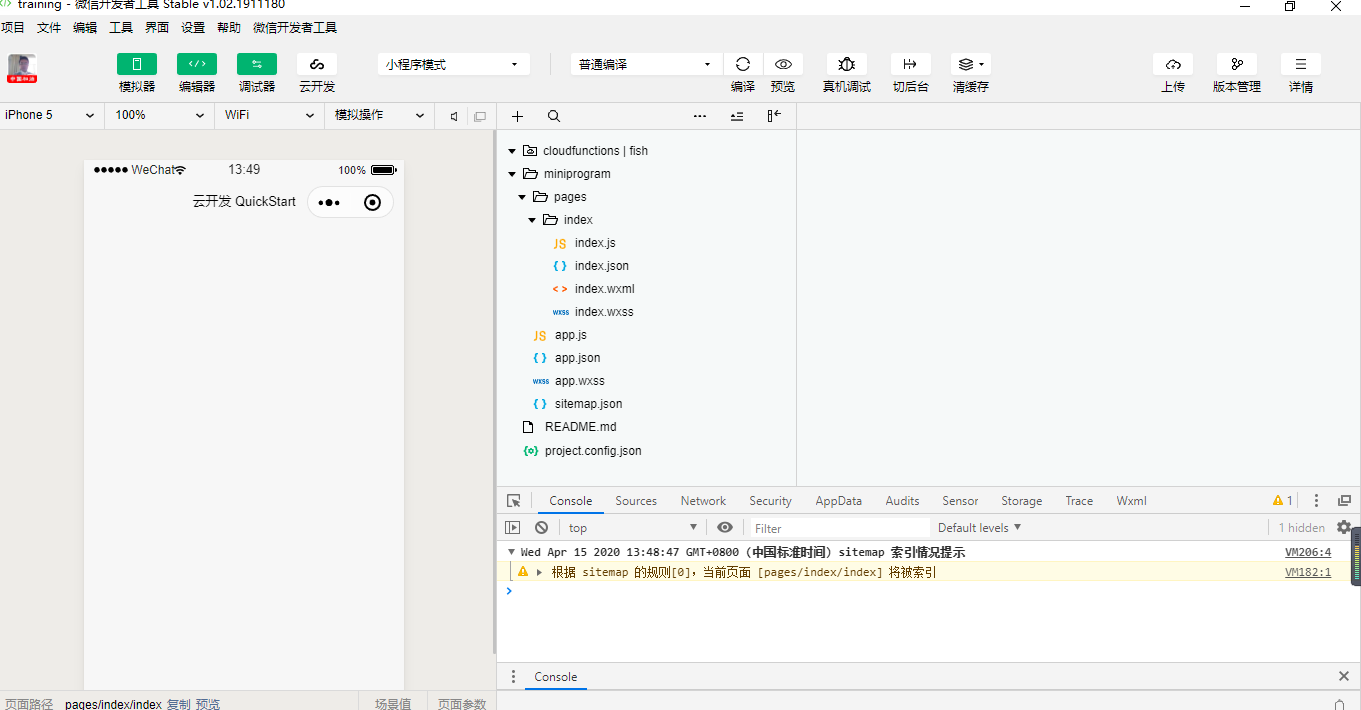Click the plus icon to add file
The image size is (1361, 710).
coord(517,116)
